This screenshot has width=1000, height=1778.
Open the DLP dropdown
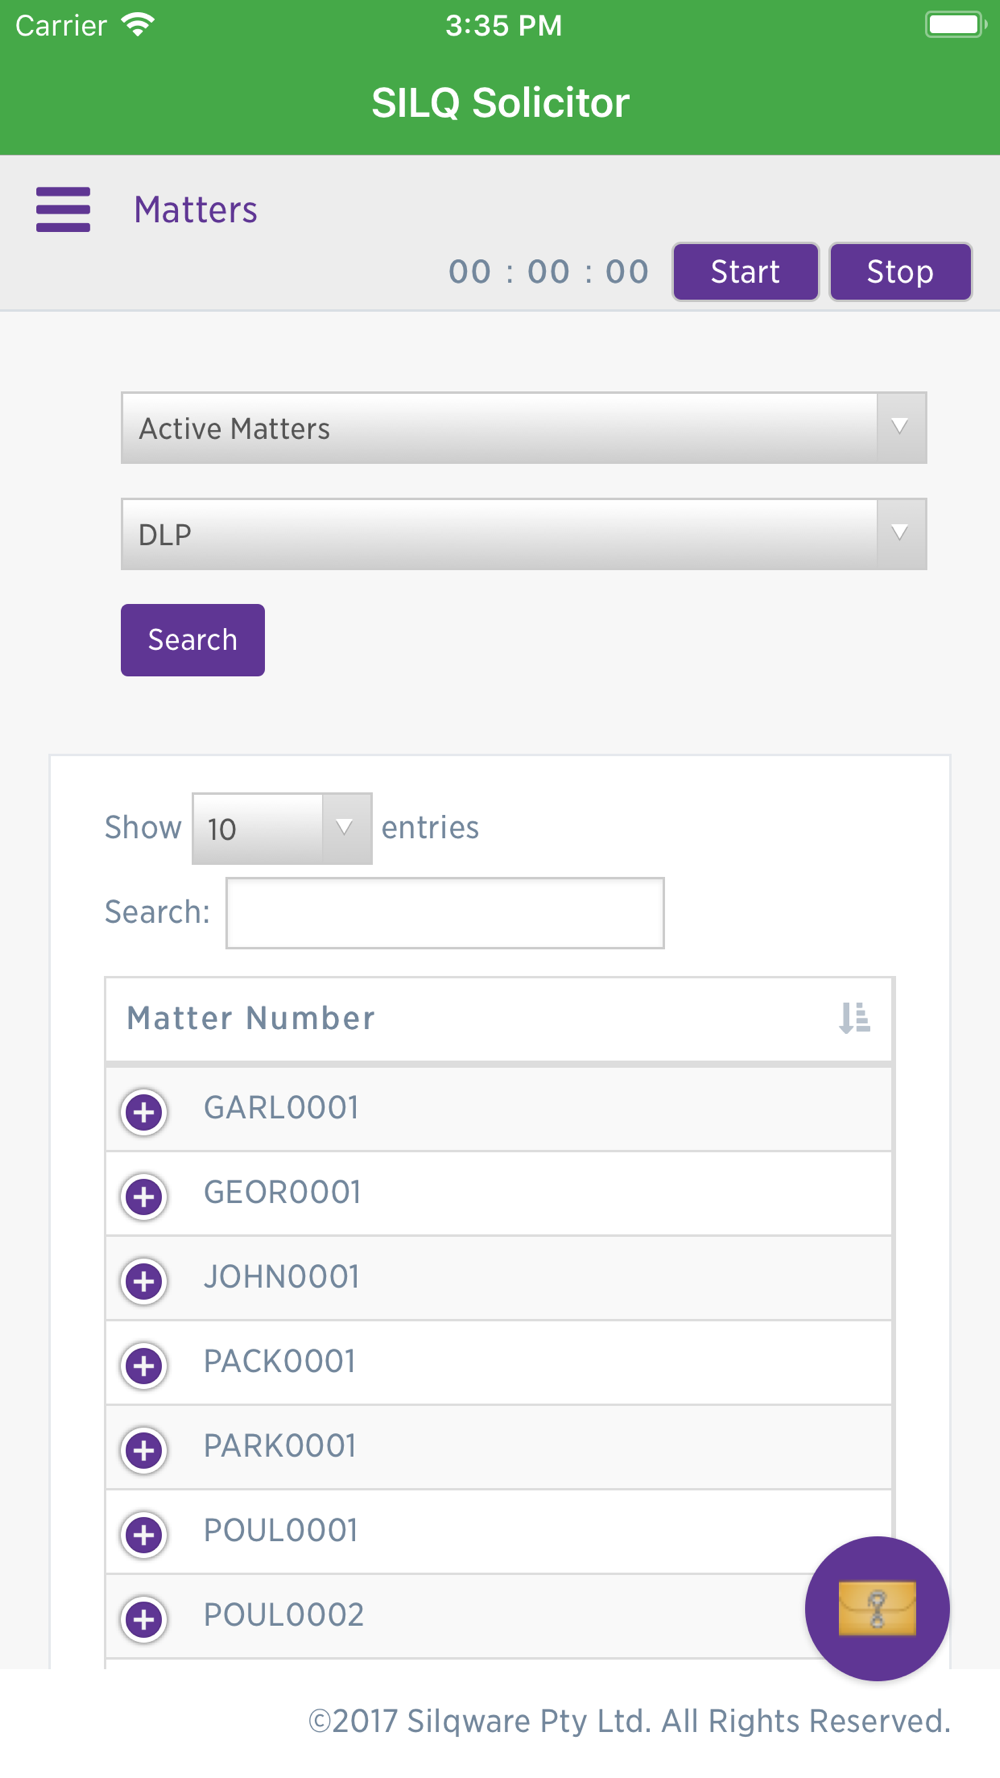[524, 534]
